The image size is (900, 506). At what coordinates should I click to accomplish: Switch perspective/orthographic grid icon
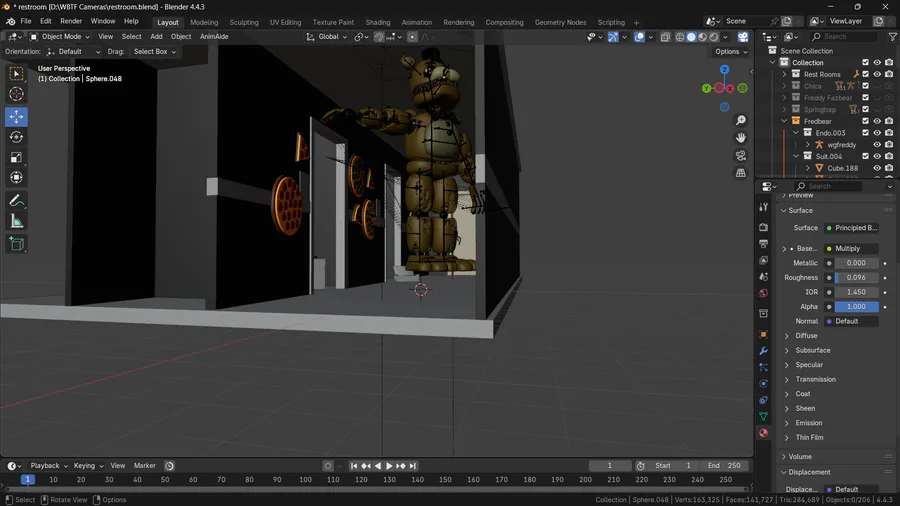point(741,173)
